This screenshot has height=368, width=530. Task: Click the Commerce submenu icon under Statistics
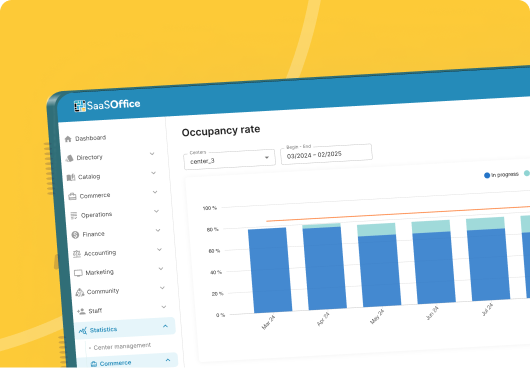coord(94,364)
